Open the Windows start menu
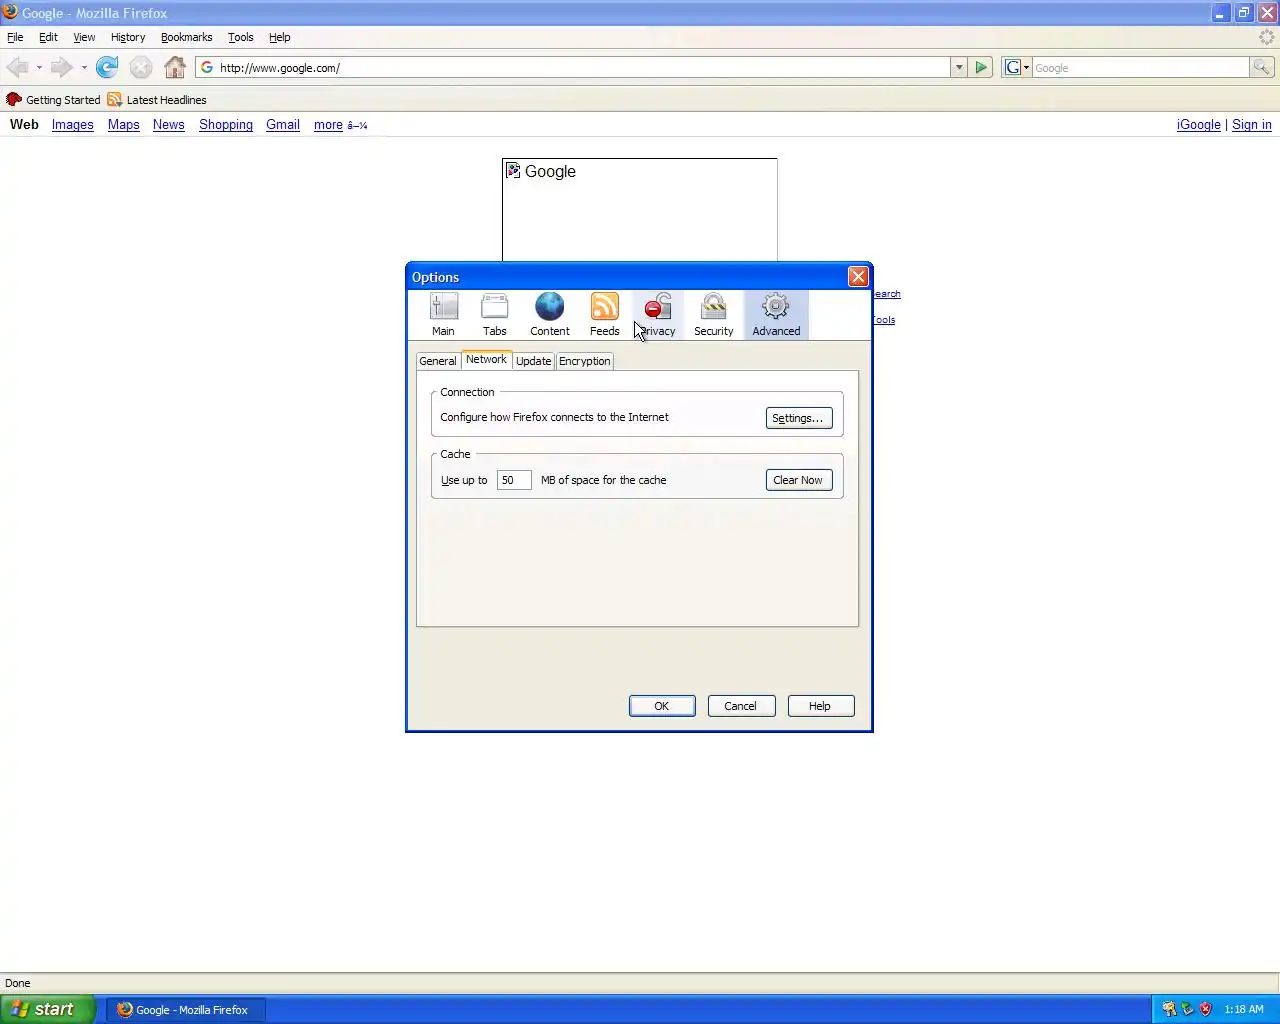Viewport: 1280px width, 1024px height. tap(47, 1009)
